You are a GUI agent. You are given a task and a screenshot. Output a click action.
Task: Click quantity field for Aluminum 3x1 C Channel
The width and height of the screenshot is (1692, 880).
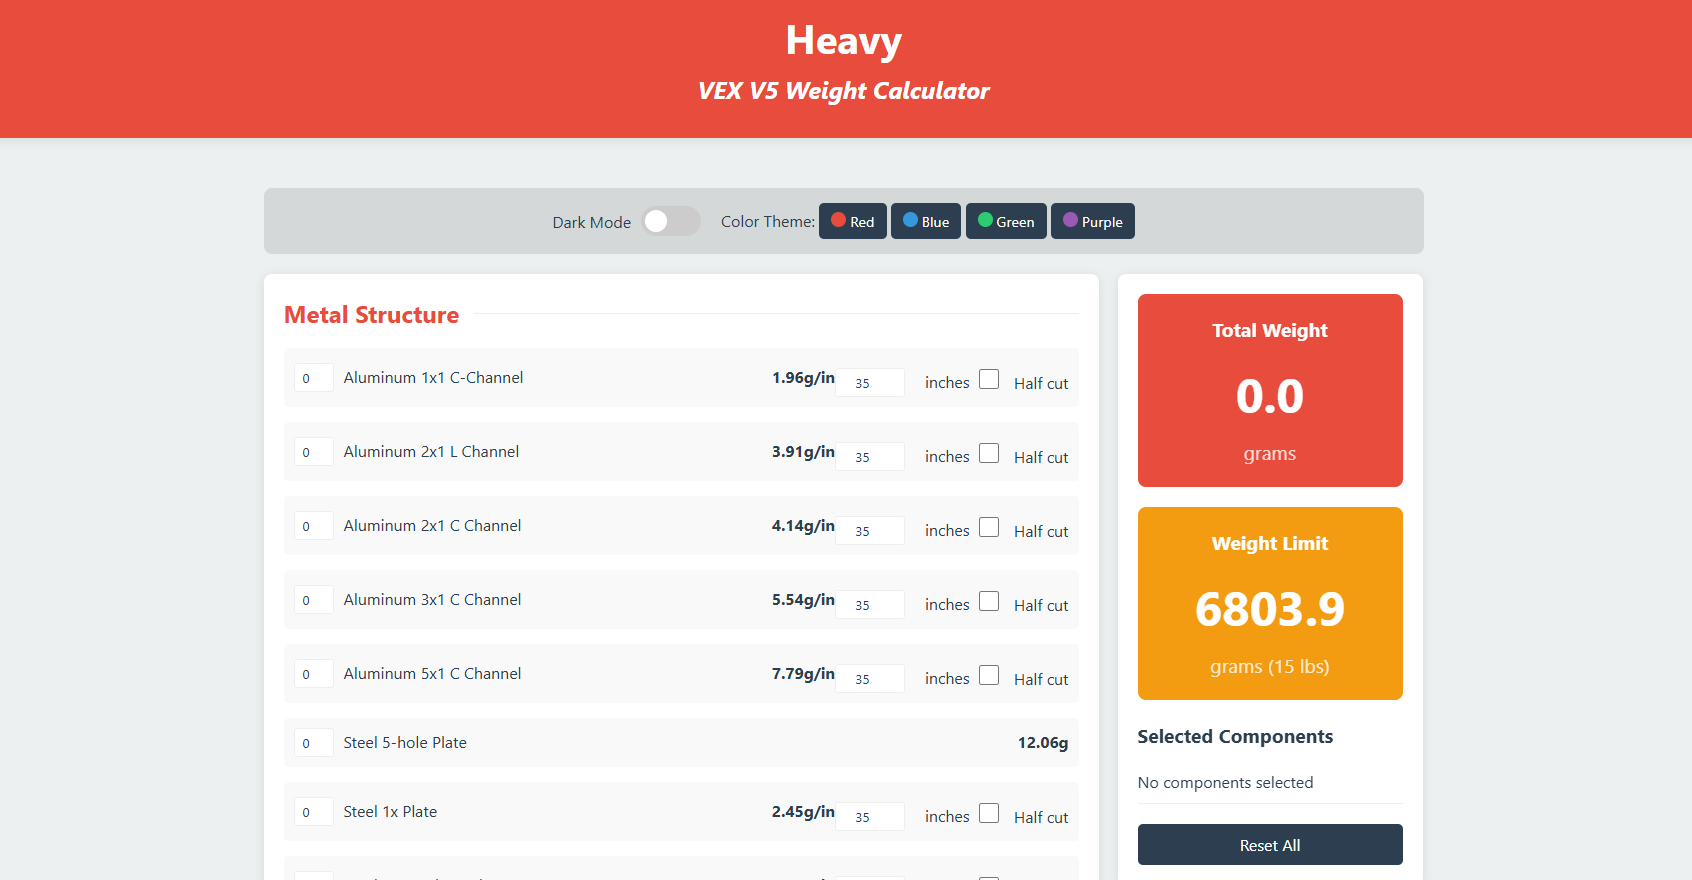314,600
